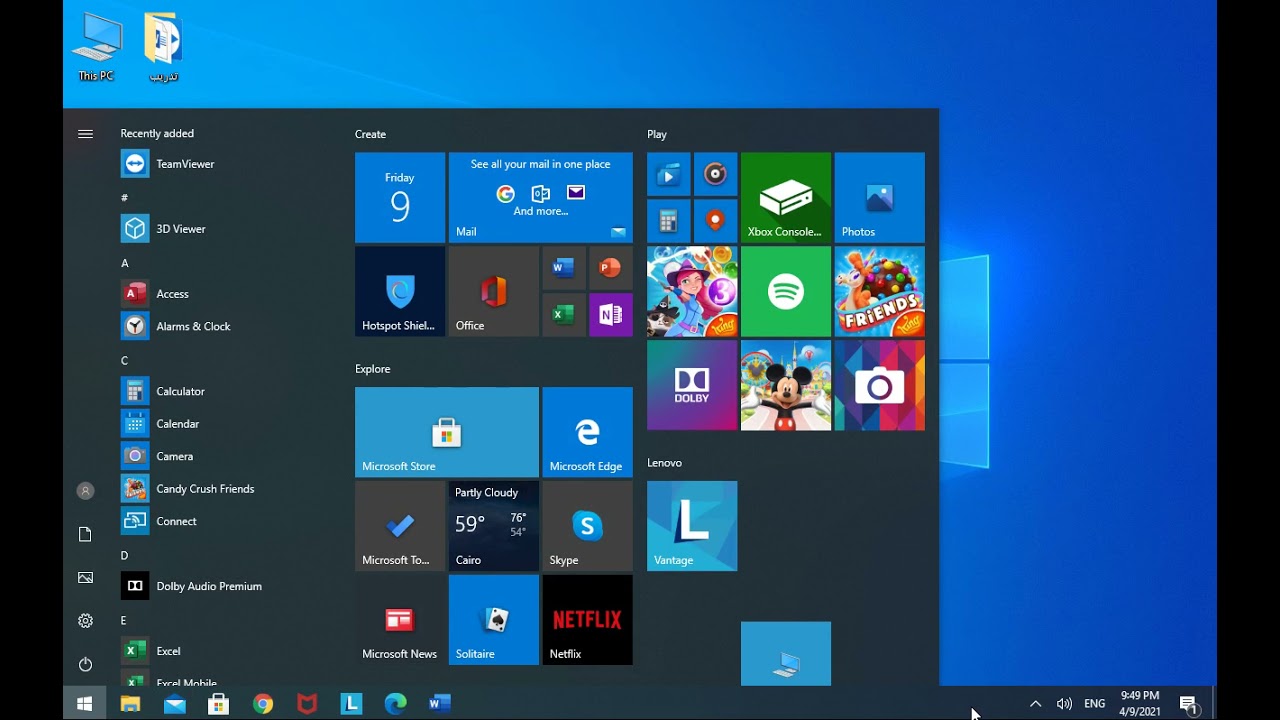This screenshot has height=720, width=1280.
Task: Open Pictures from the Start left rail
Action: click(x=85, y=578)
